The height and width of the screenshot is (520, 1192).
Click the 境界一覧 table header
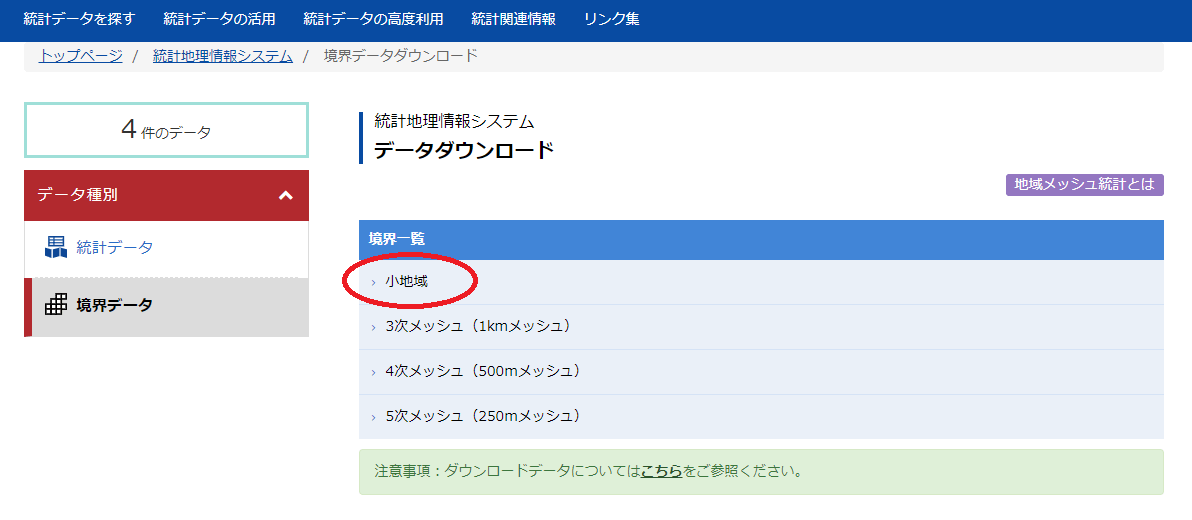[761, 239]
